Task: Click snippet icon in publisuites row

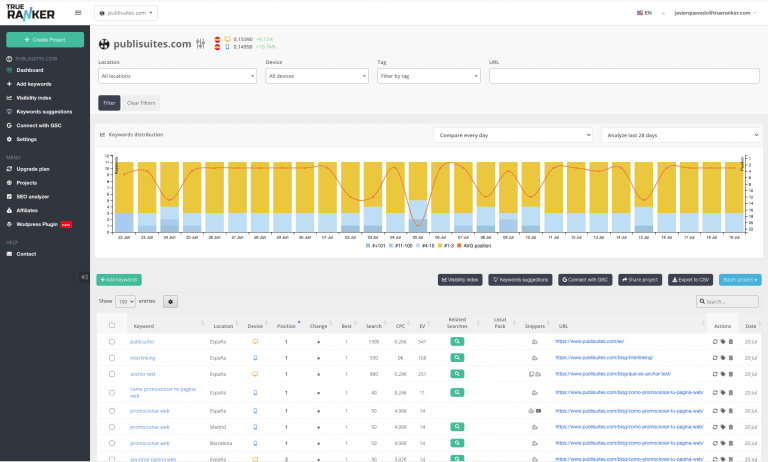Action: [x=535, y=342]
